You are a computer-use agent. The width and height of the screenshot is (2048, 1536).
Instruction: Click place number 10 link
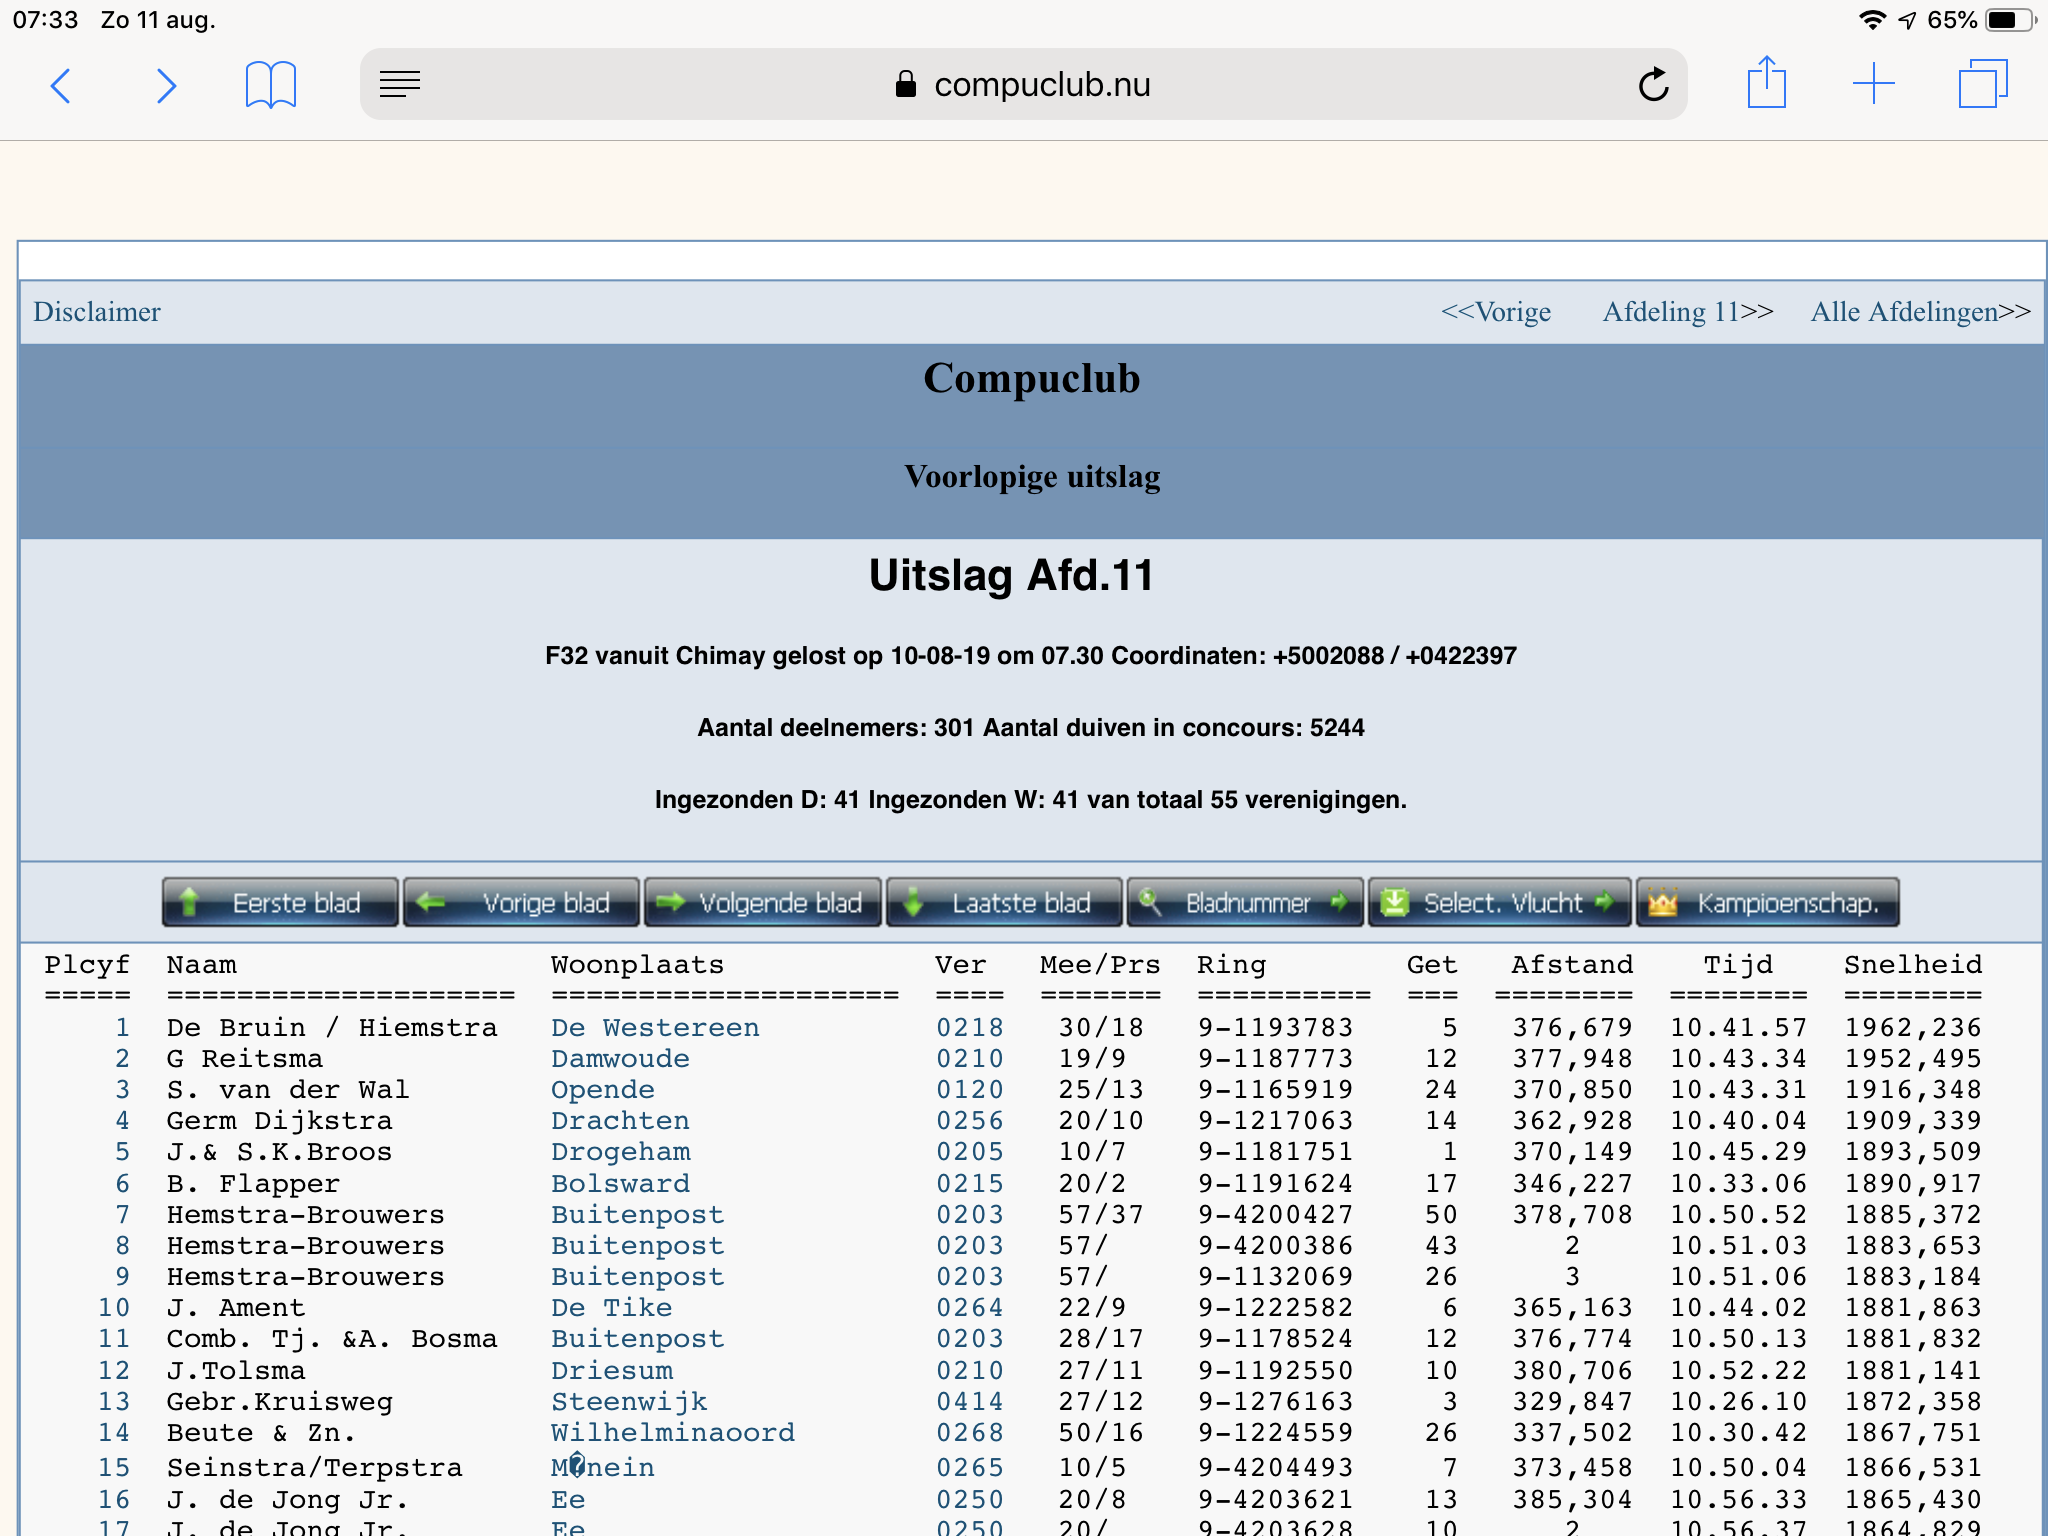tap(114, 1308)
